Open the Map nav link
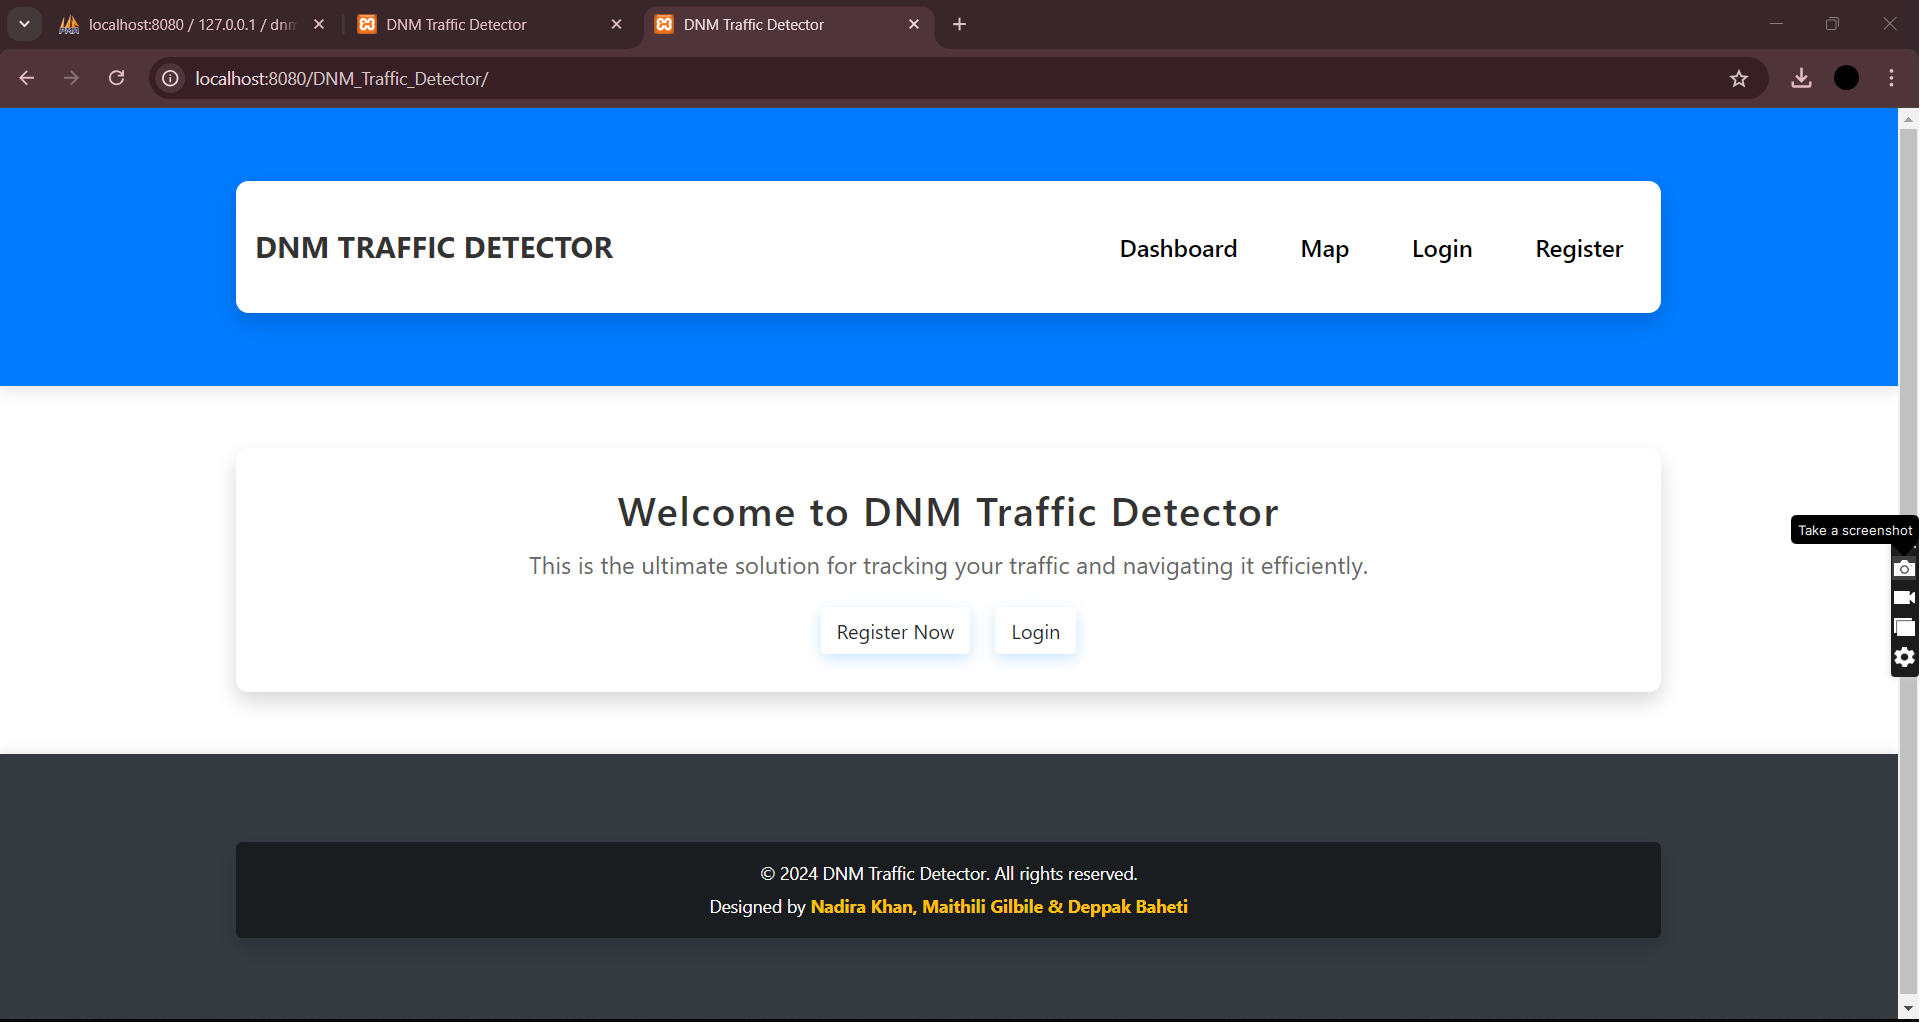Viewport: 1920px width, 1023px height. click(x=1324, y=249)
